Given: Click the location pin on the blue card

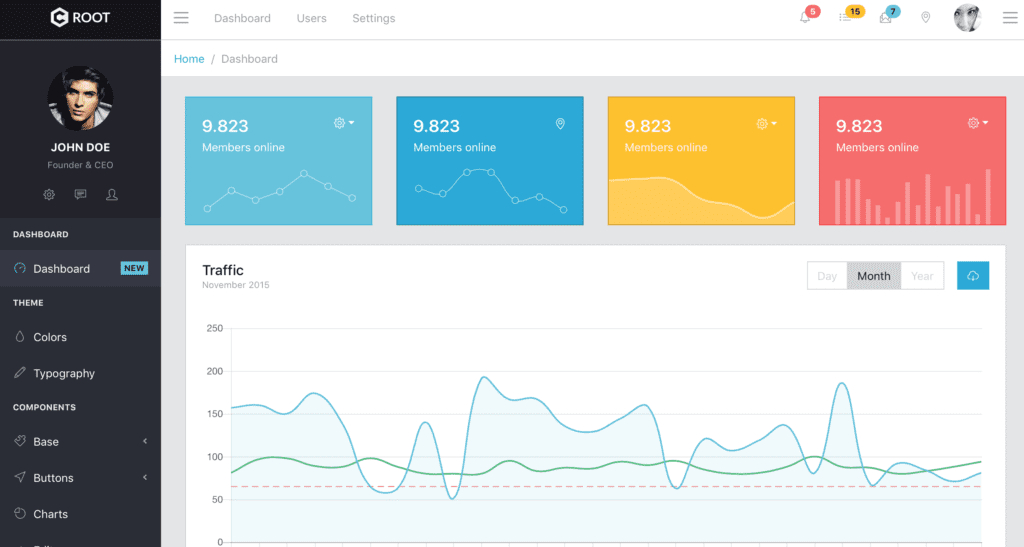Looking at the screenshot, I should 560,124.
